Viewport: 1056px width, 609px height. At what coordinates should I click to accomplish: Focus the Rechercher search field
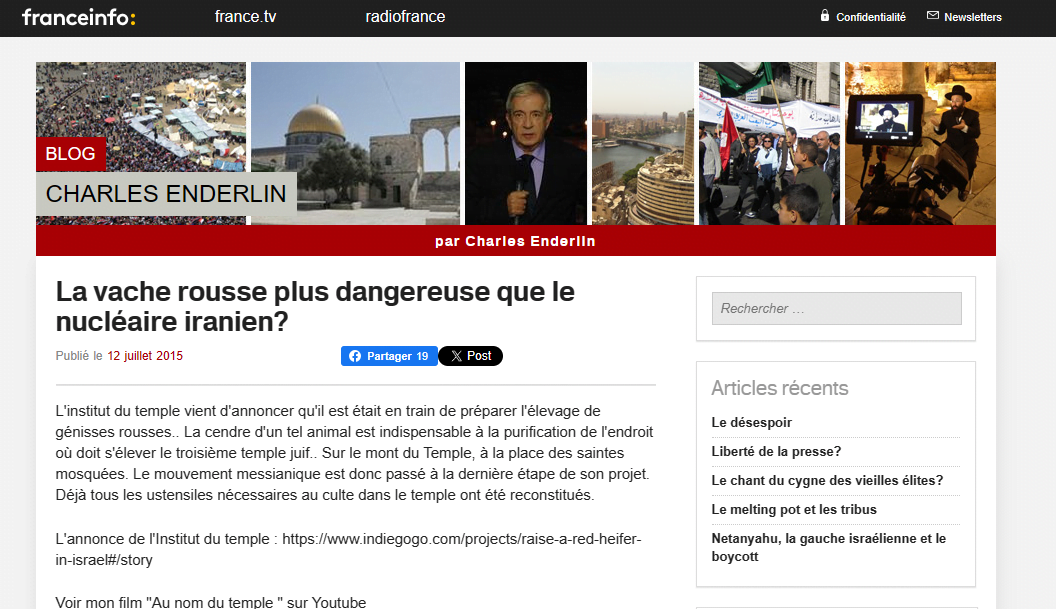pos(836,309)
